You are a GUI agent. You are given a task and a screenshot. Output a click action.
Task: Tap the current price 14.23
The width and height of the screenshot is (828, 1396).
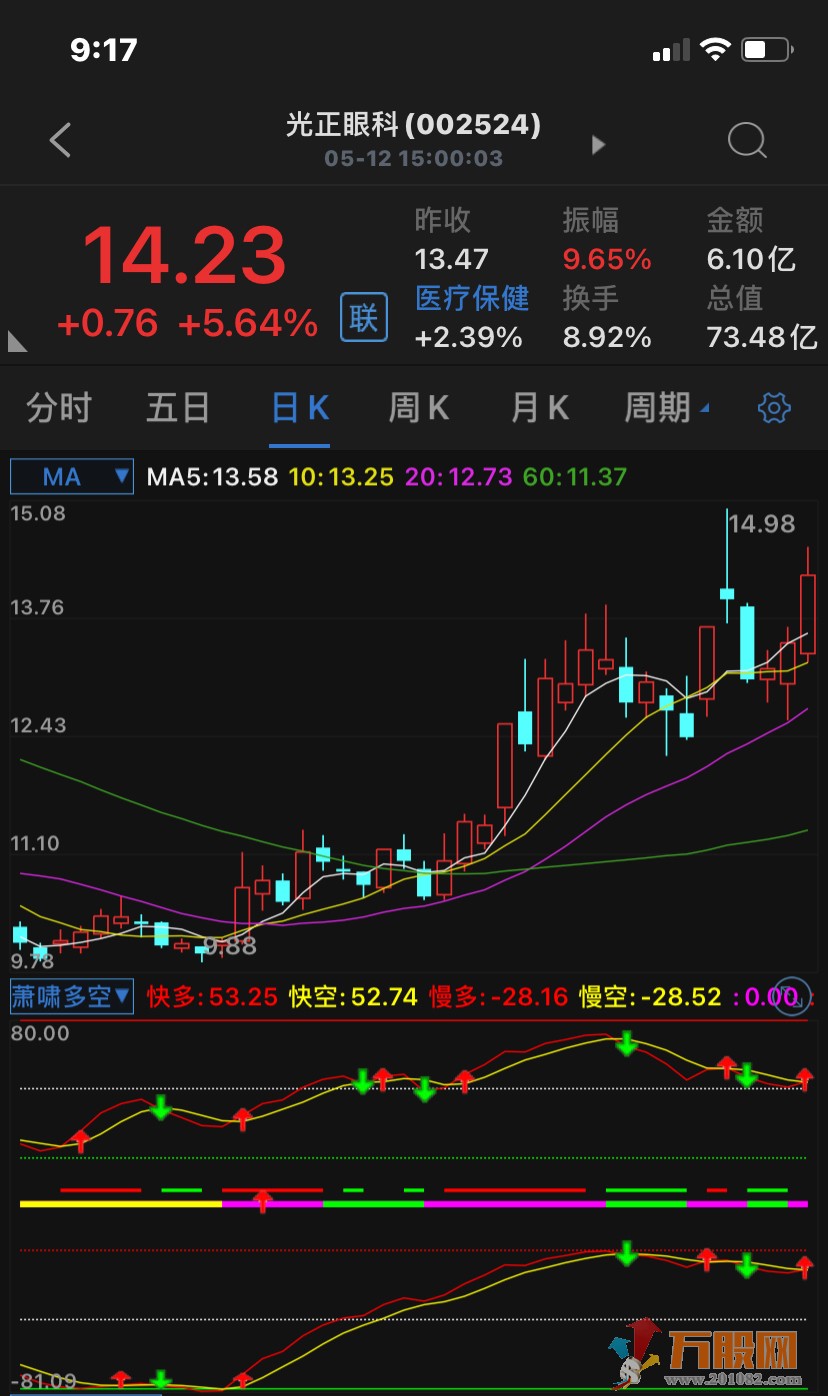[x=184, y=256]
